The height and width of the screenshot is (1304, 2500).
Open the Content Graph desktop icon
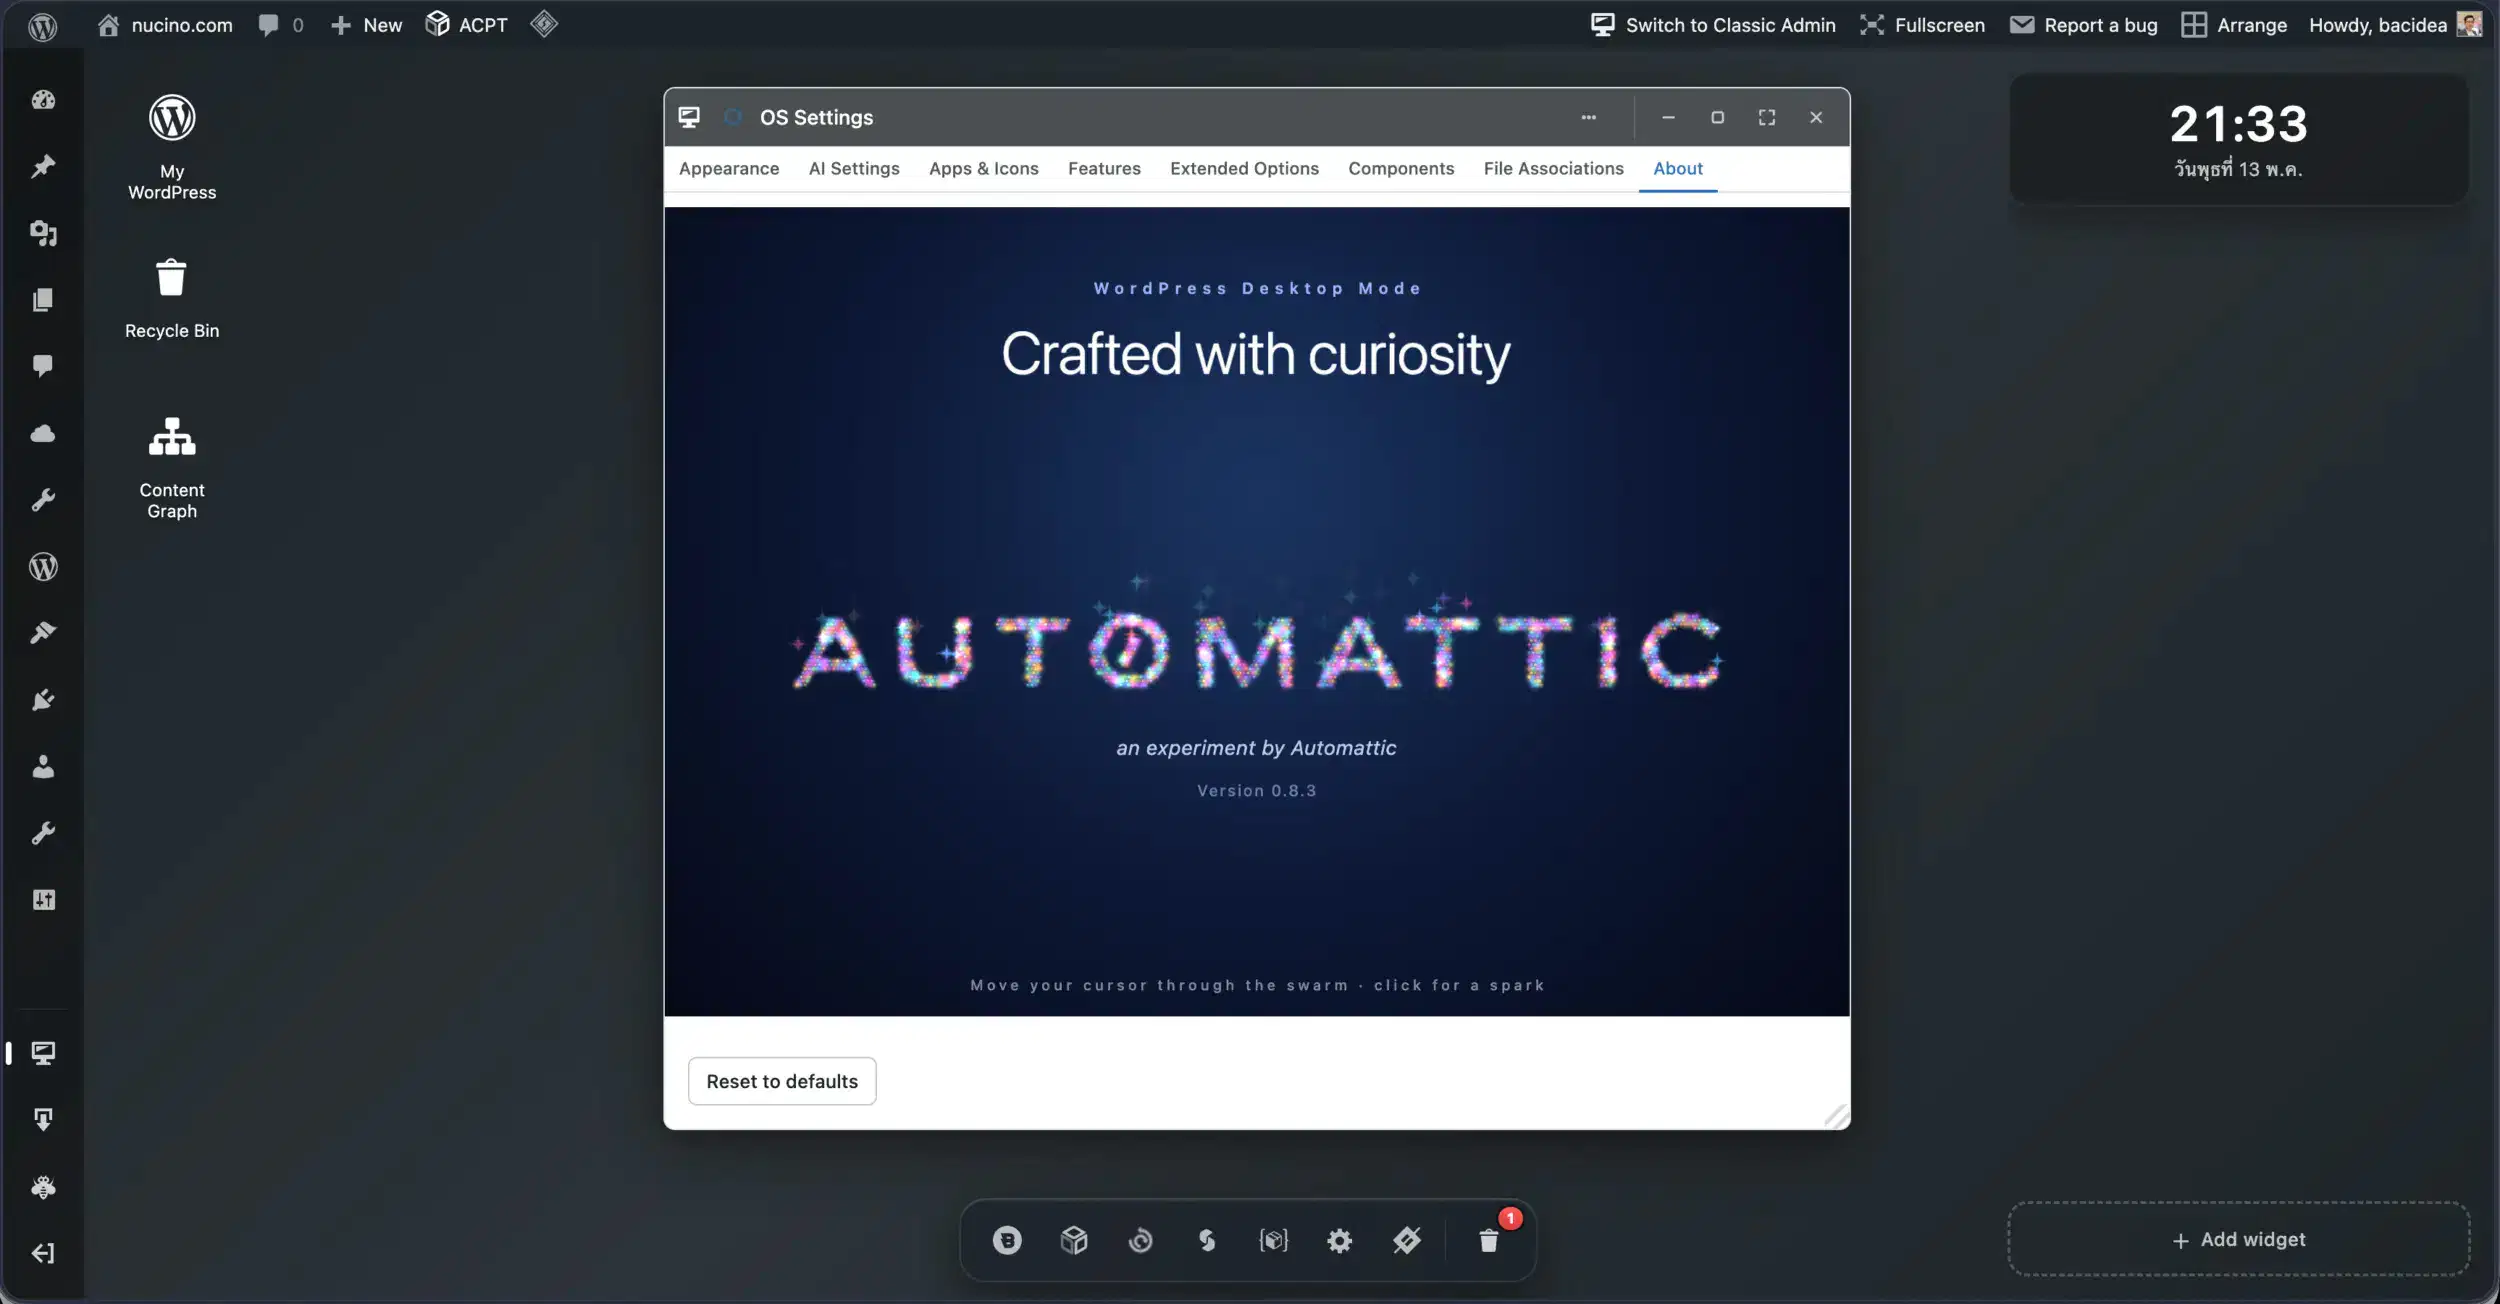point(172,468)
